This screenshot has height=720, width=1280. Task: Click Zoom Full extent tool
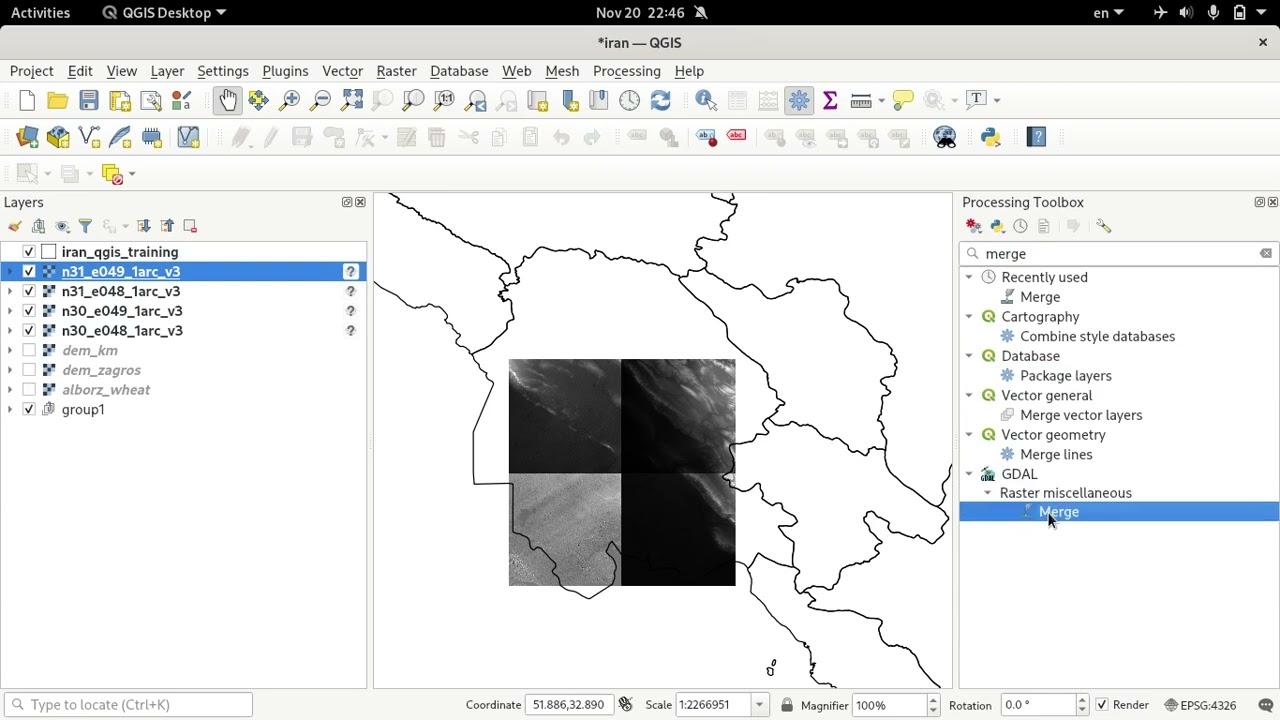tap(352, 100)
